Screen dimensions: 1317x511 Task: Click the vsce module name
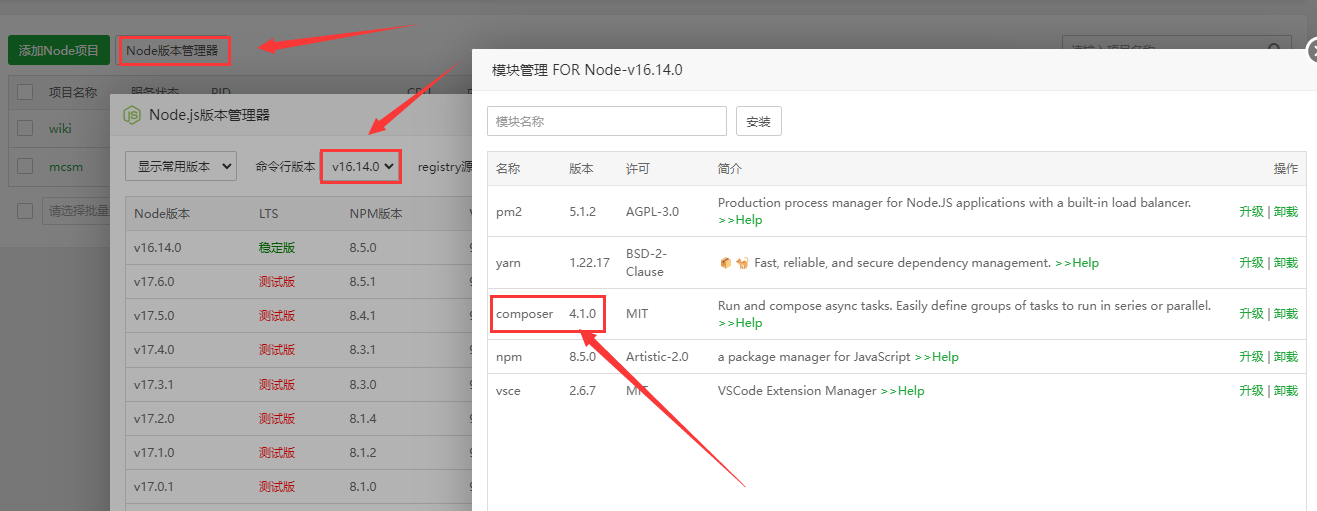[508, 391]
